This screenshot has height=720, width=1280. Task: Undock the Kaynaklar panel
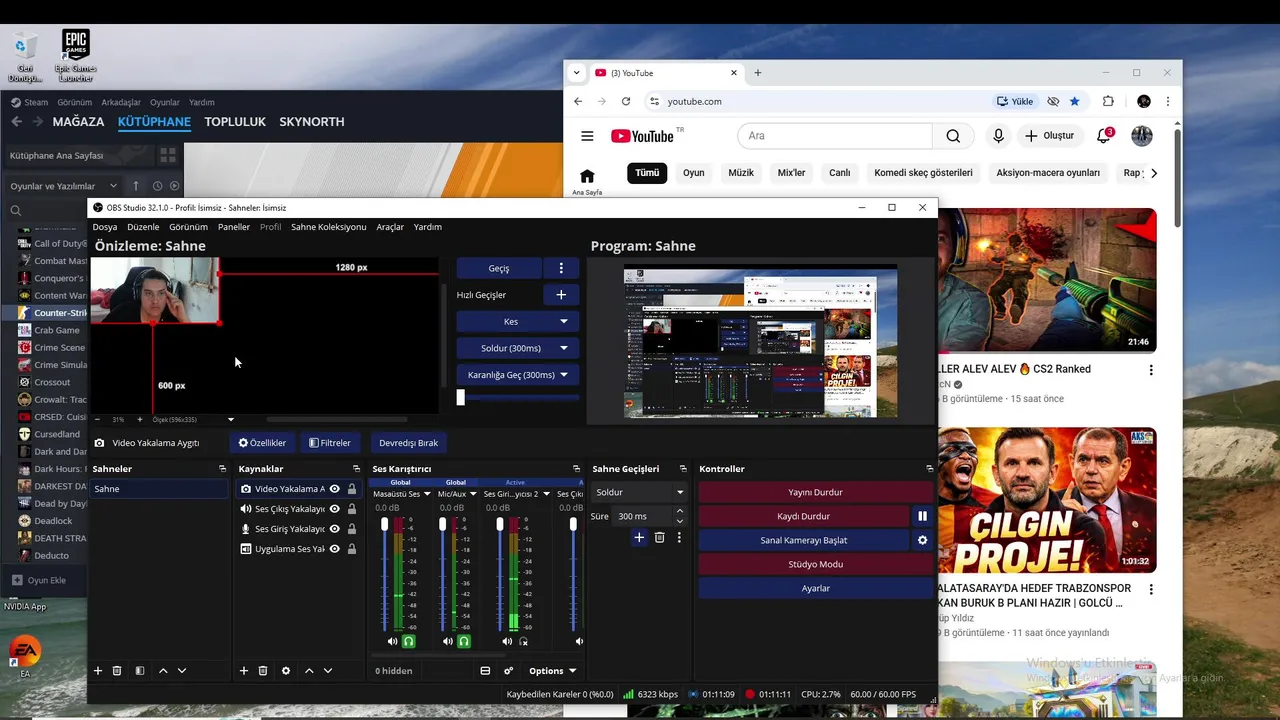point(356,469)
